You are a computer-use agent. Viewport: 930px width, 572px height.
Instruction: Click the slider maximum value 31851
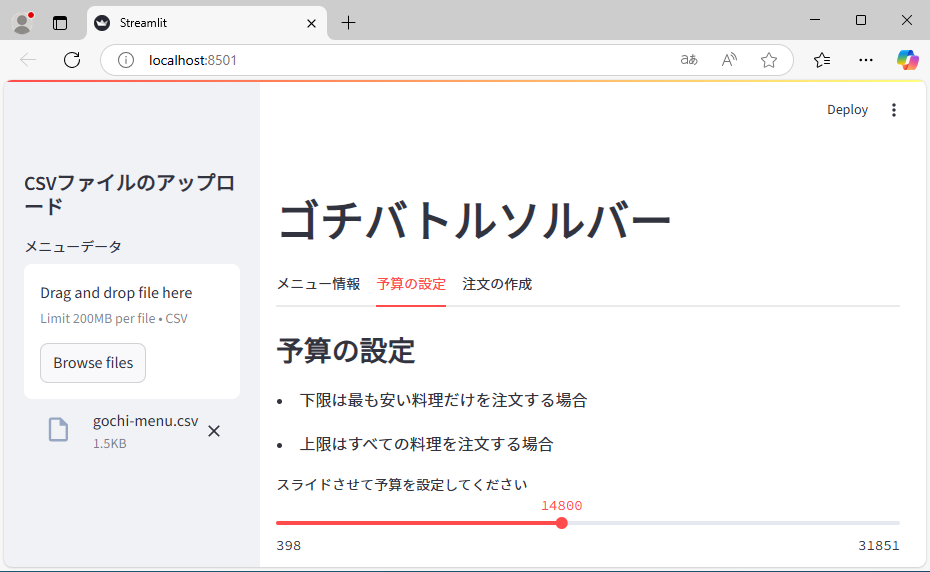point(878,545)
